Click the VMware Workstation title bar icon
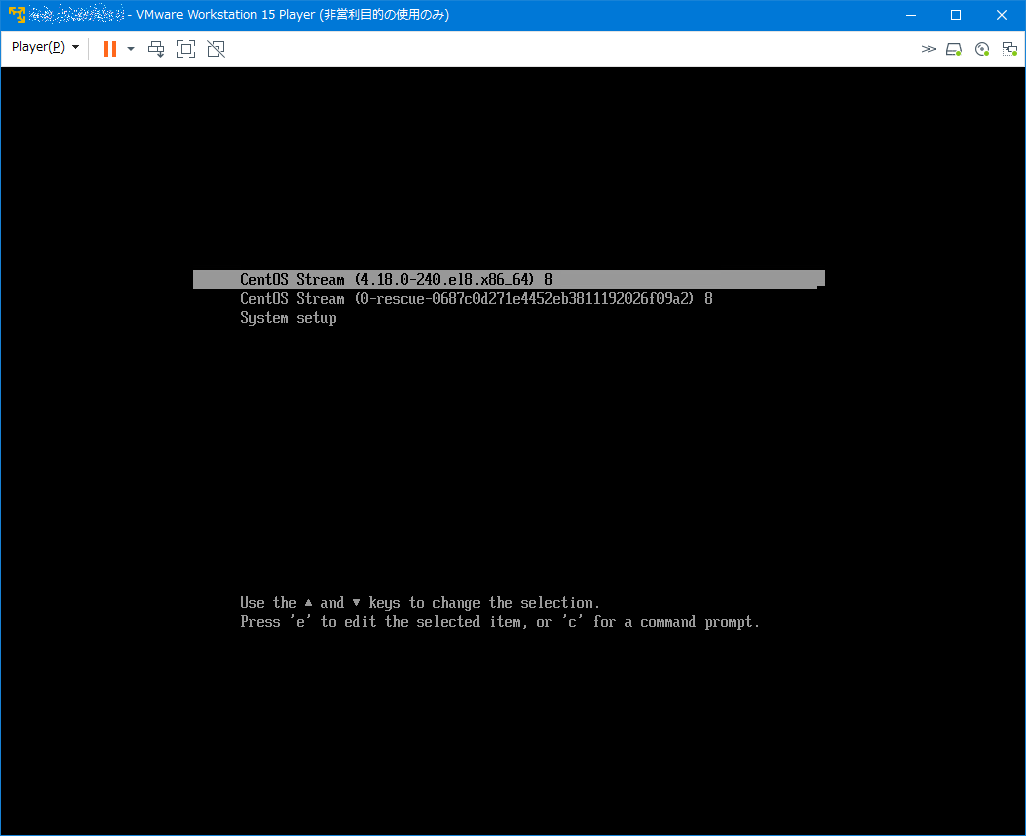This screenshot has height=836, width=1026. coord(16,14)
